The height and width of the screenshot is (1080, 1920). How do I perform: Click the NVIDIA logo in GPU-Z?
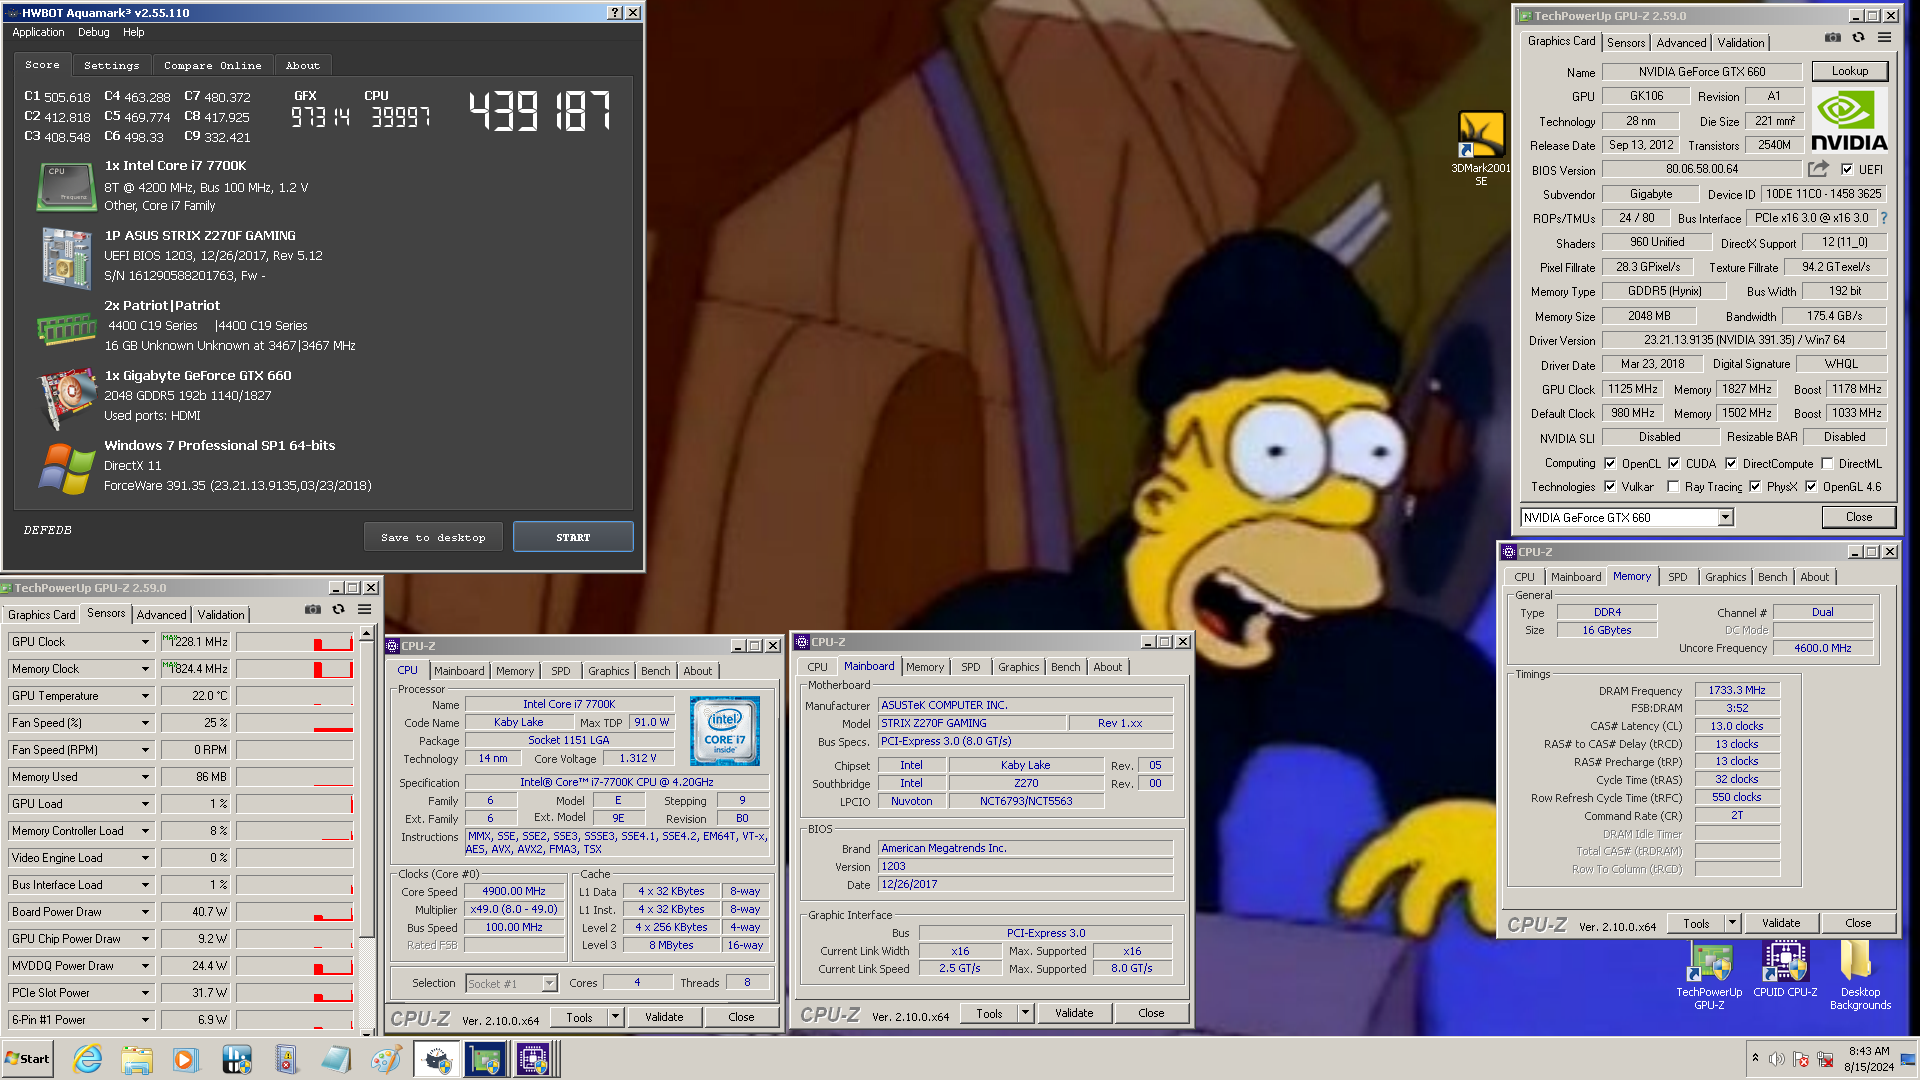point(1849,120)
